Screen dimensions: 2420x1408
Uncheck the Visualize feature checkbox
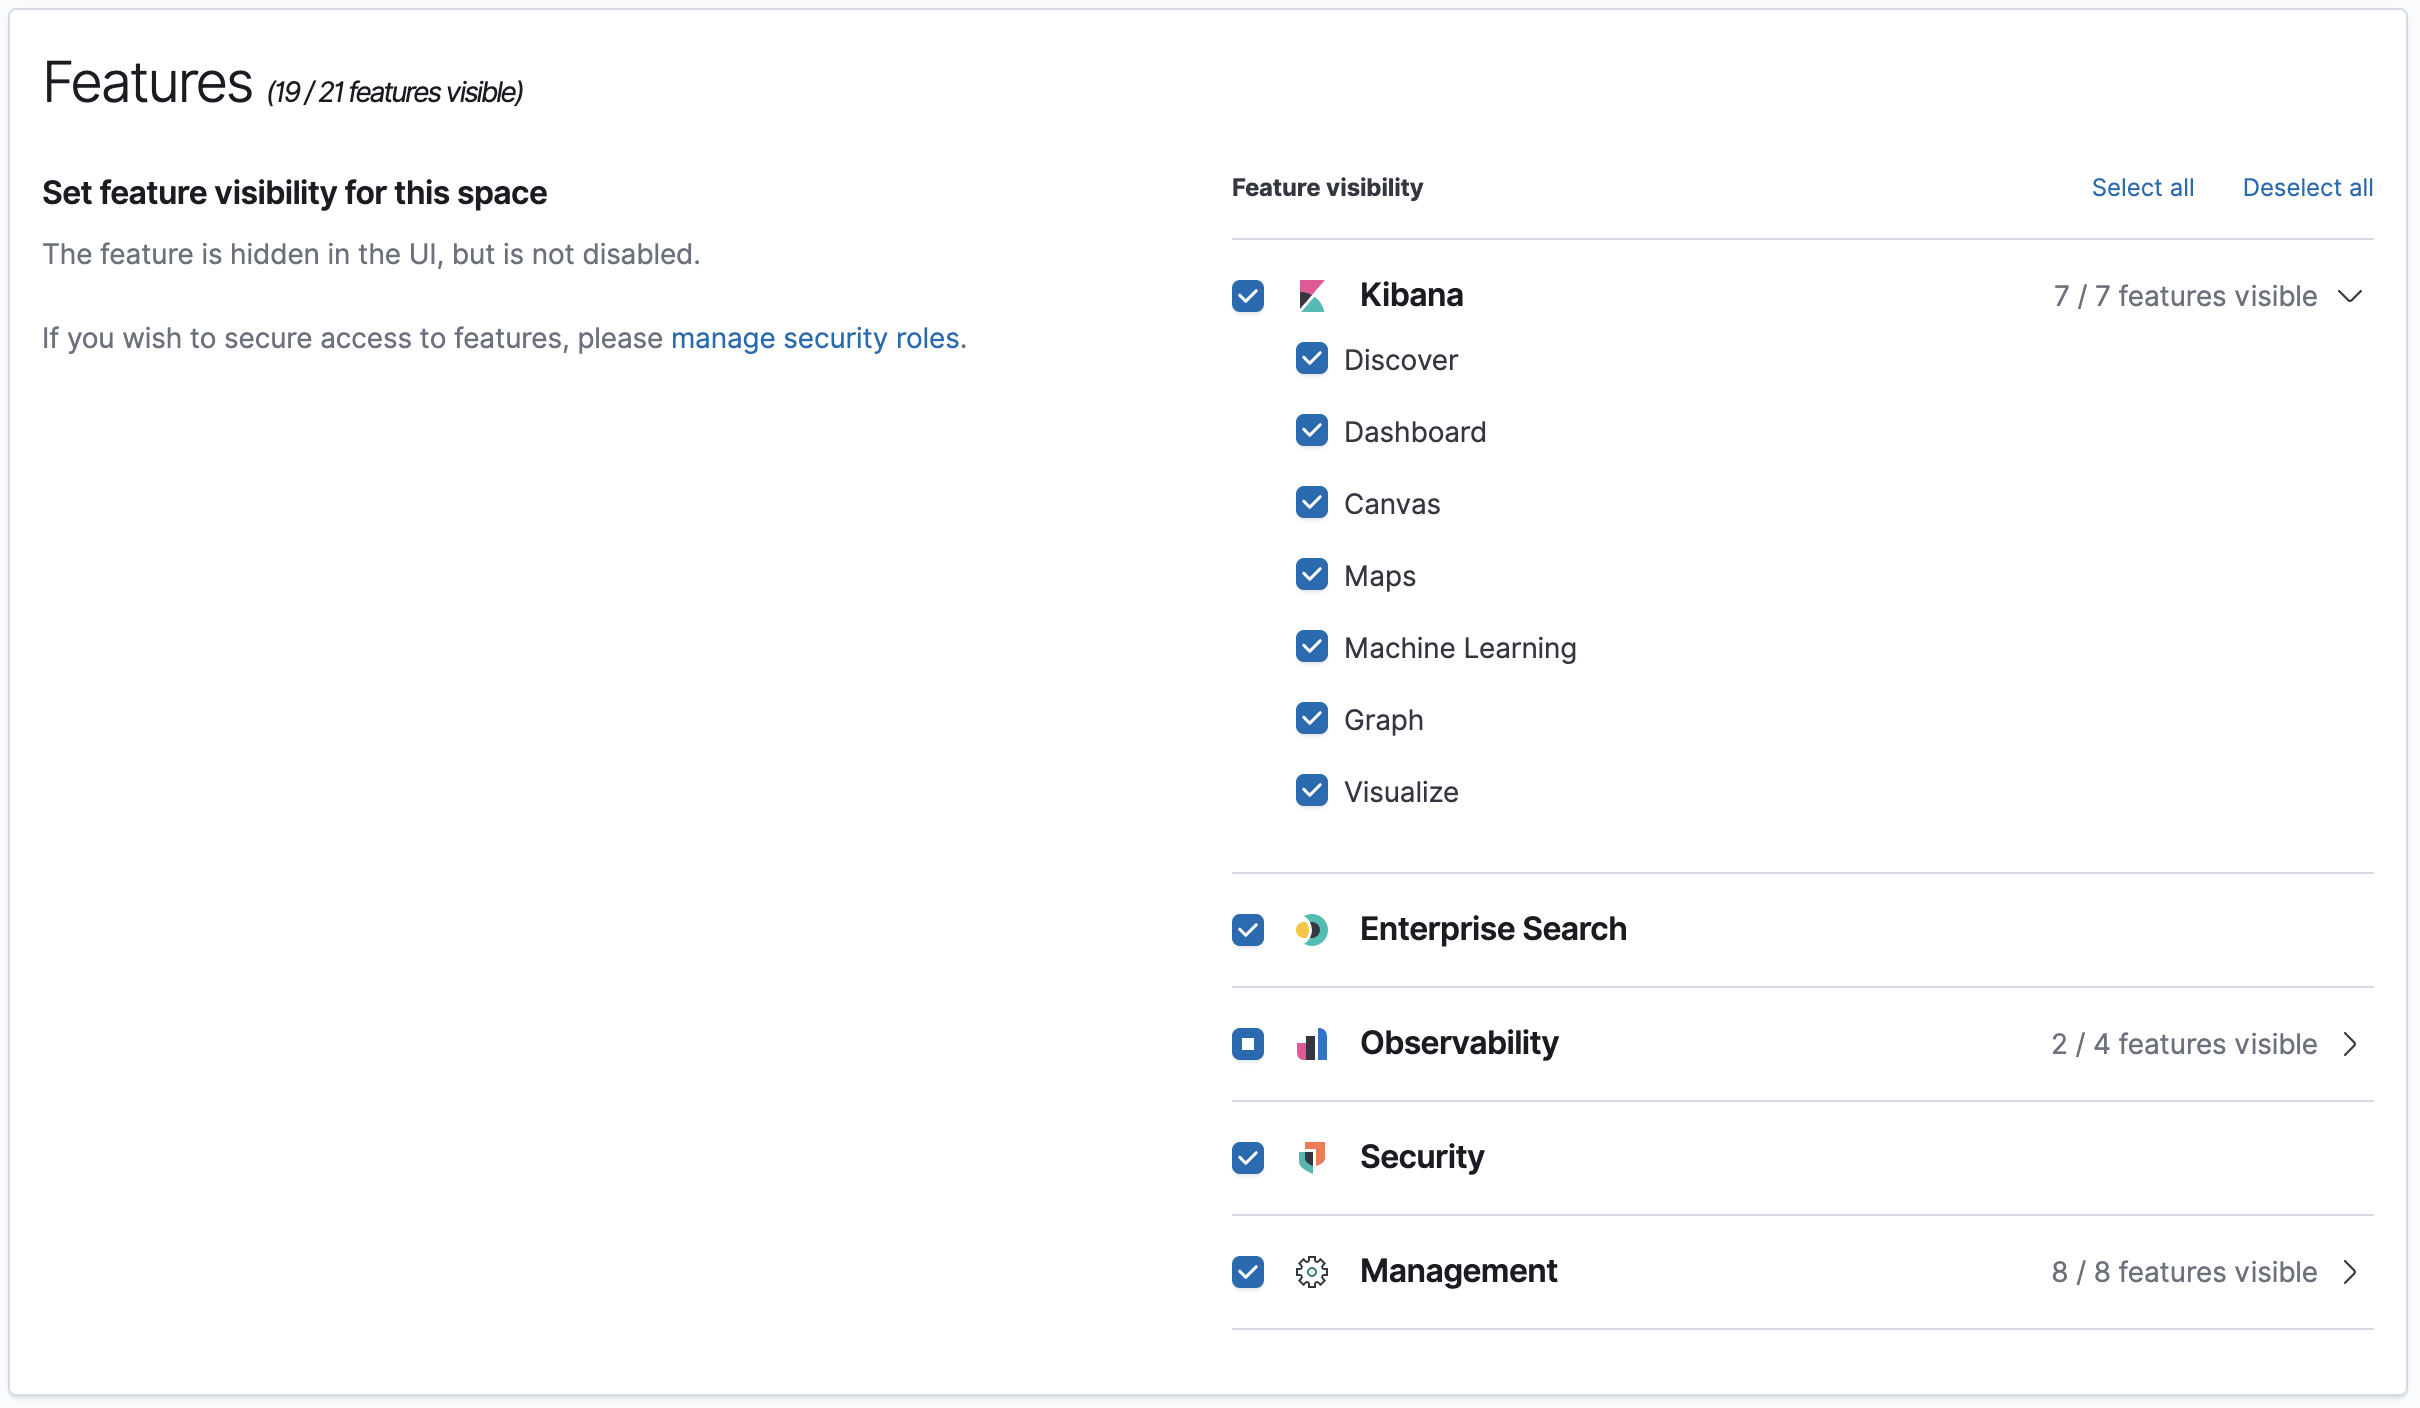[1312, 791]
